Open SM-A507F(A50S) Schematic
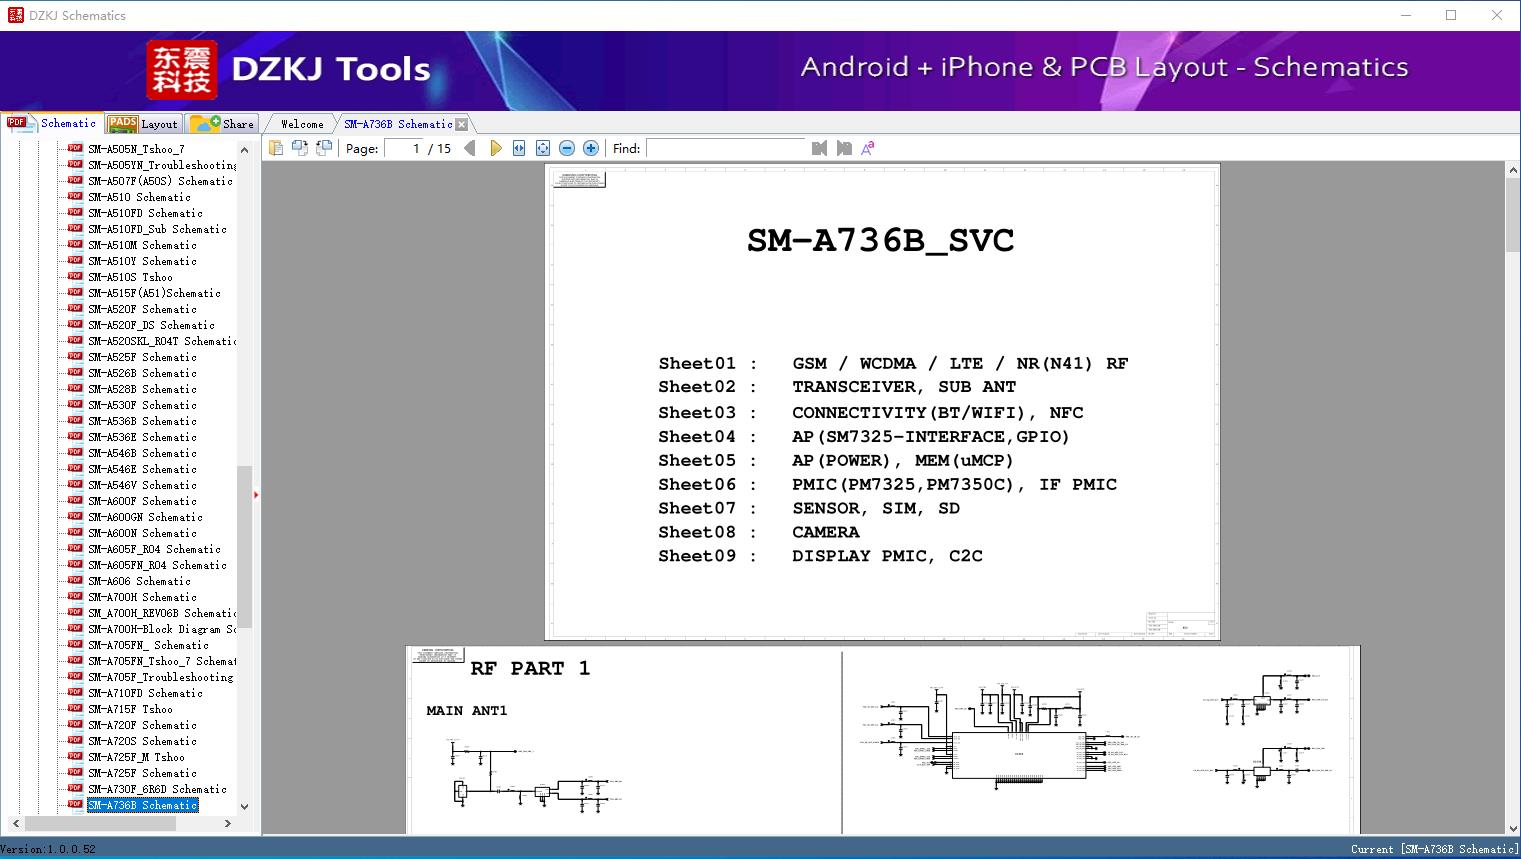1521x859 pixels. point(160,181)
